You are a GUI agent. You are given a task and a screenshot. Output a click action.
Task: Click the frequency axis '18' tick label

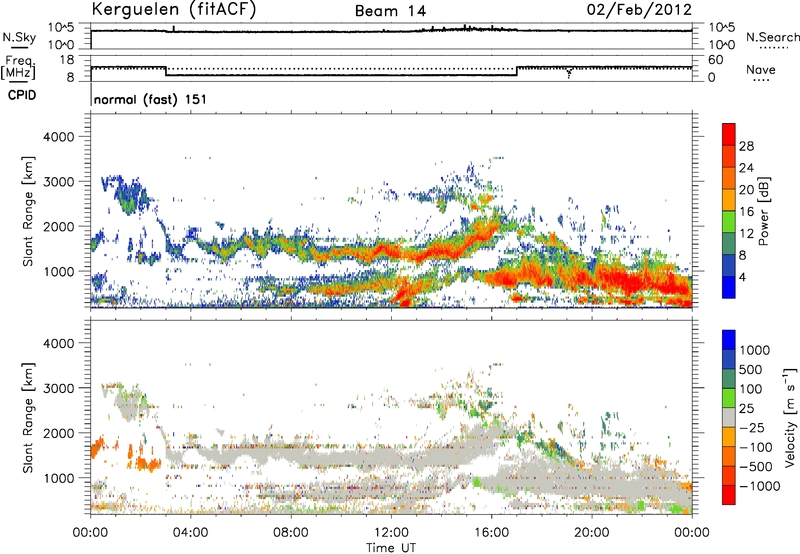tap(67, 60)
